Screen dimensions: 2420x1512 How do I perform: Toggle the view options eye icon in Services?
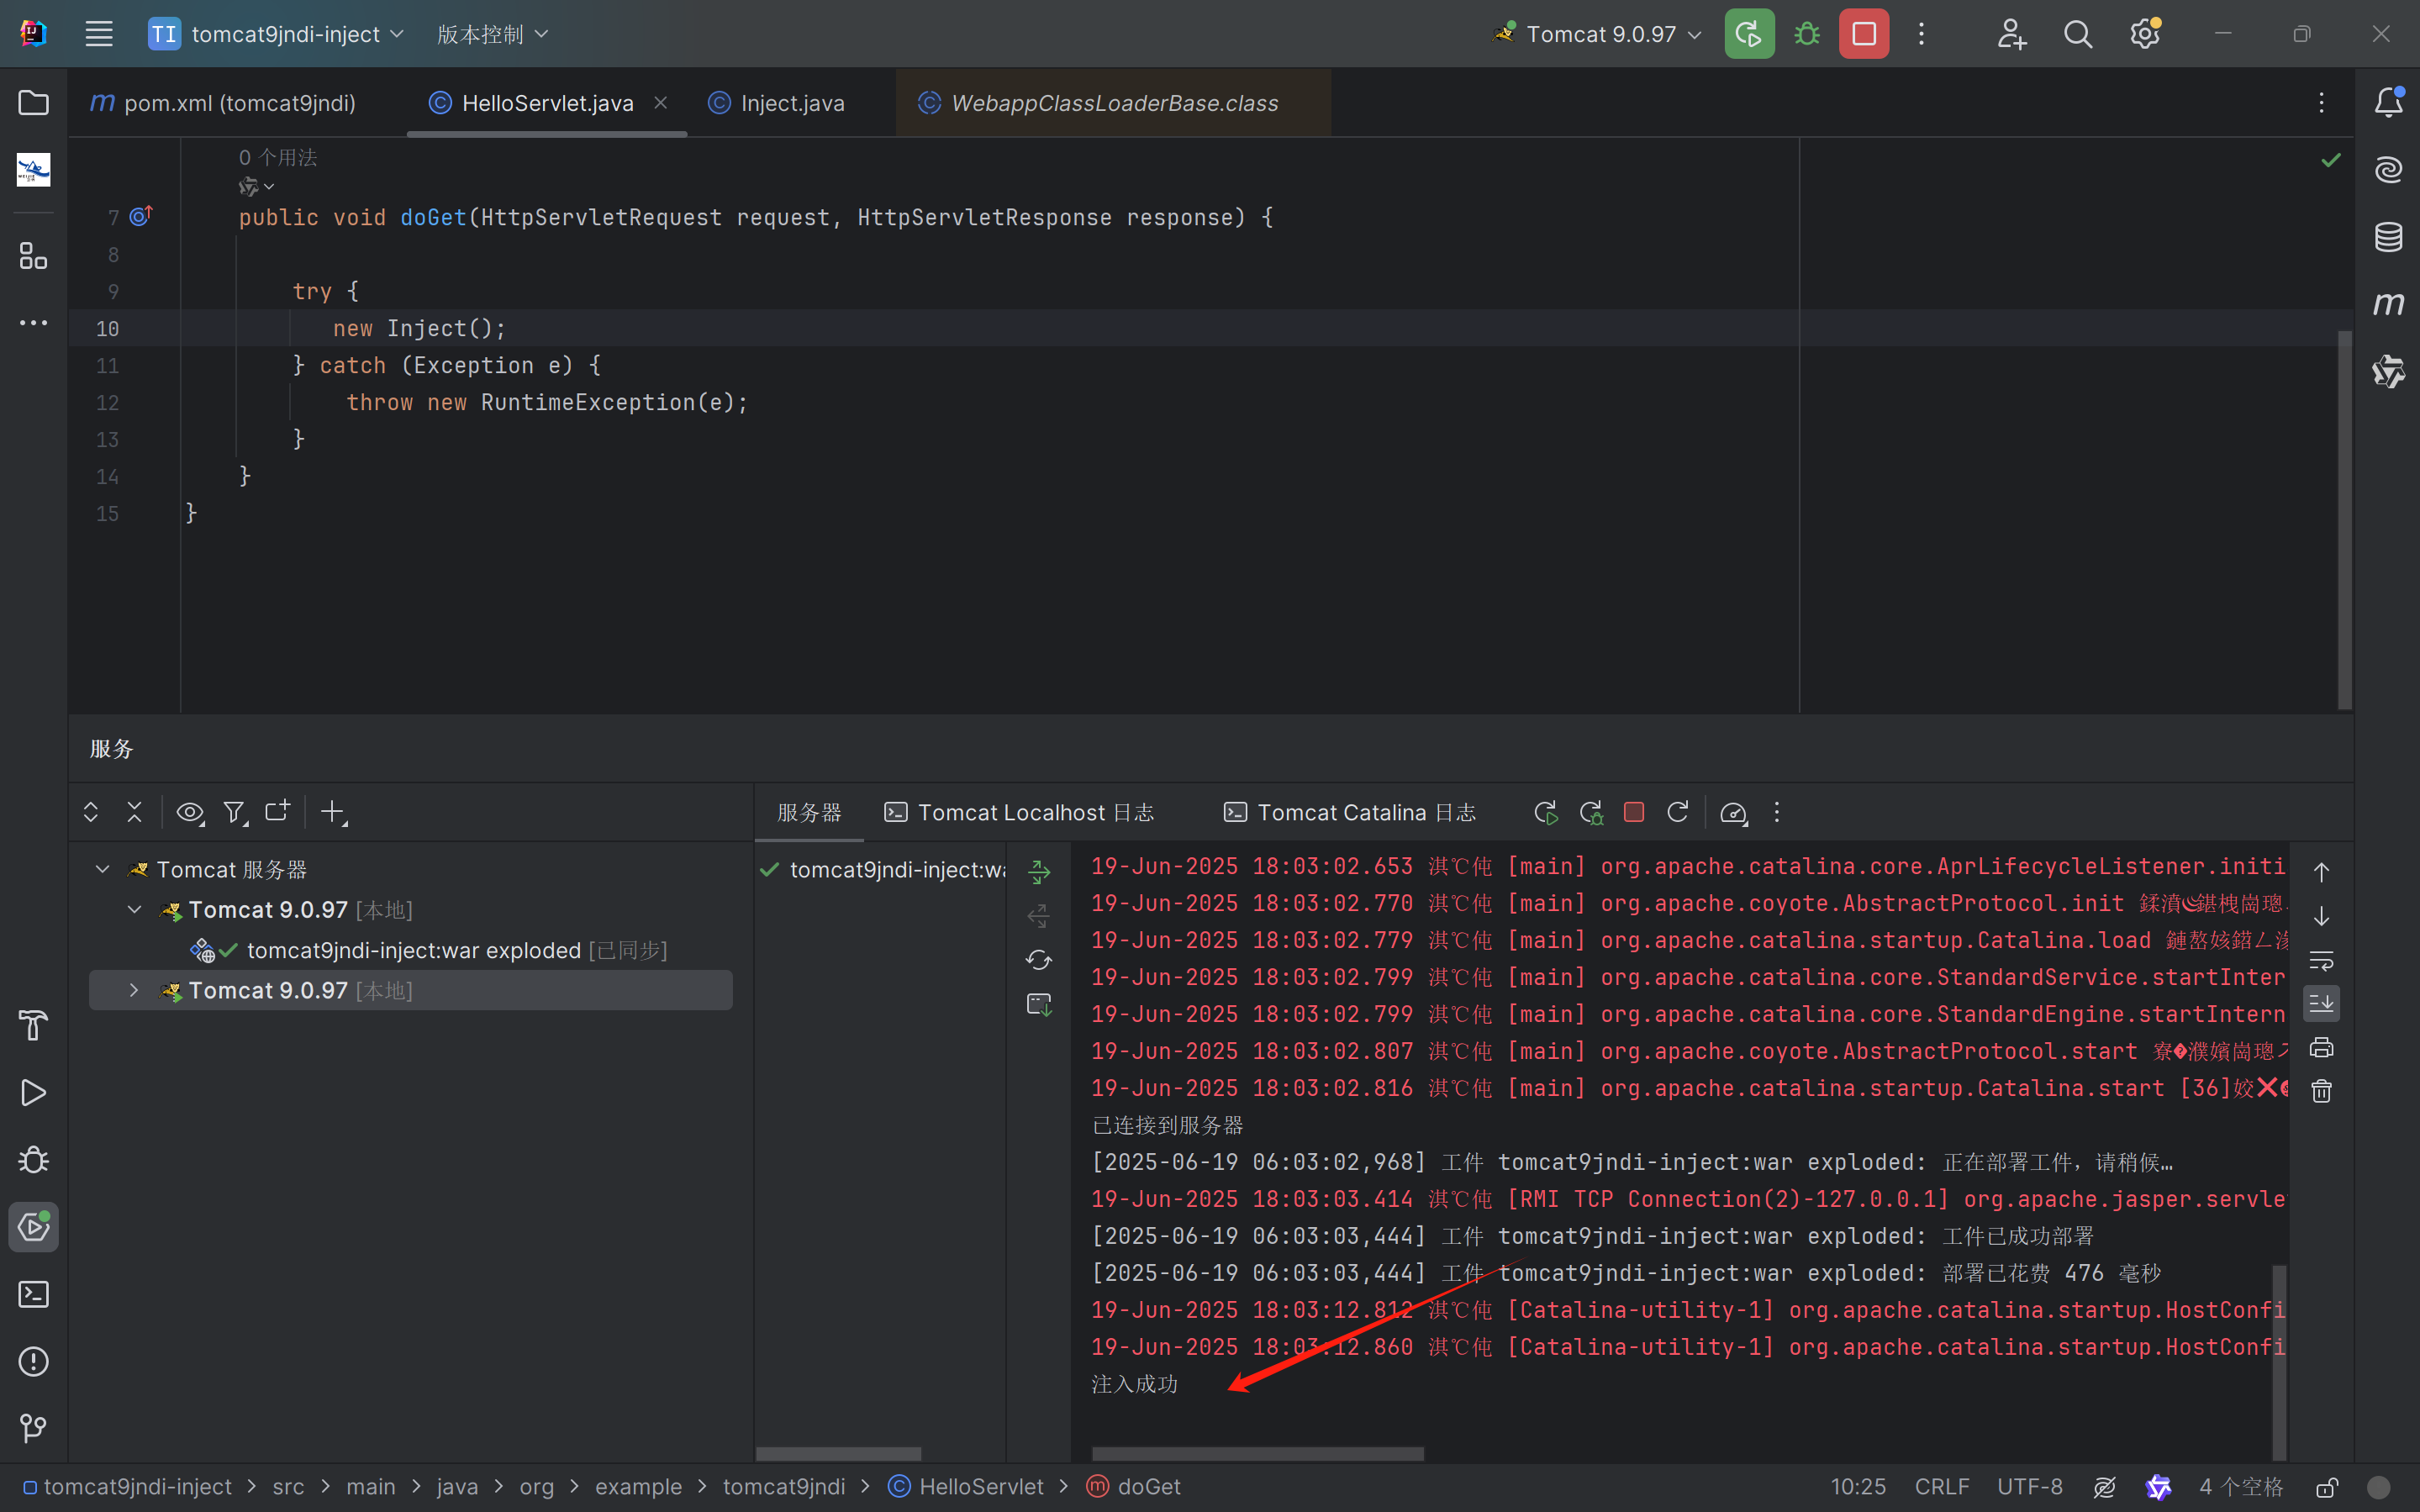coord(189,812)
